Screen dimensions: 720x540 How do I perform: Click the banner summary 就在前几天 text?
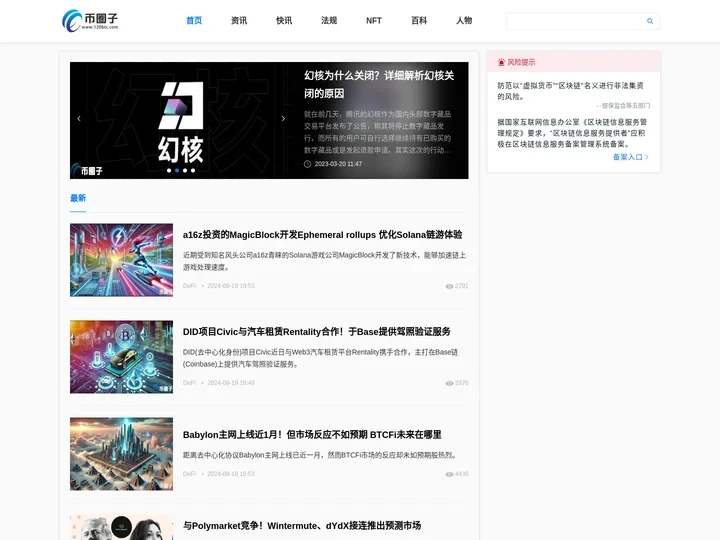pyautogui.click(x=377, y=132)
